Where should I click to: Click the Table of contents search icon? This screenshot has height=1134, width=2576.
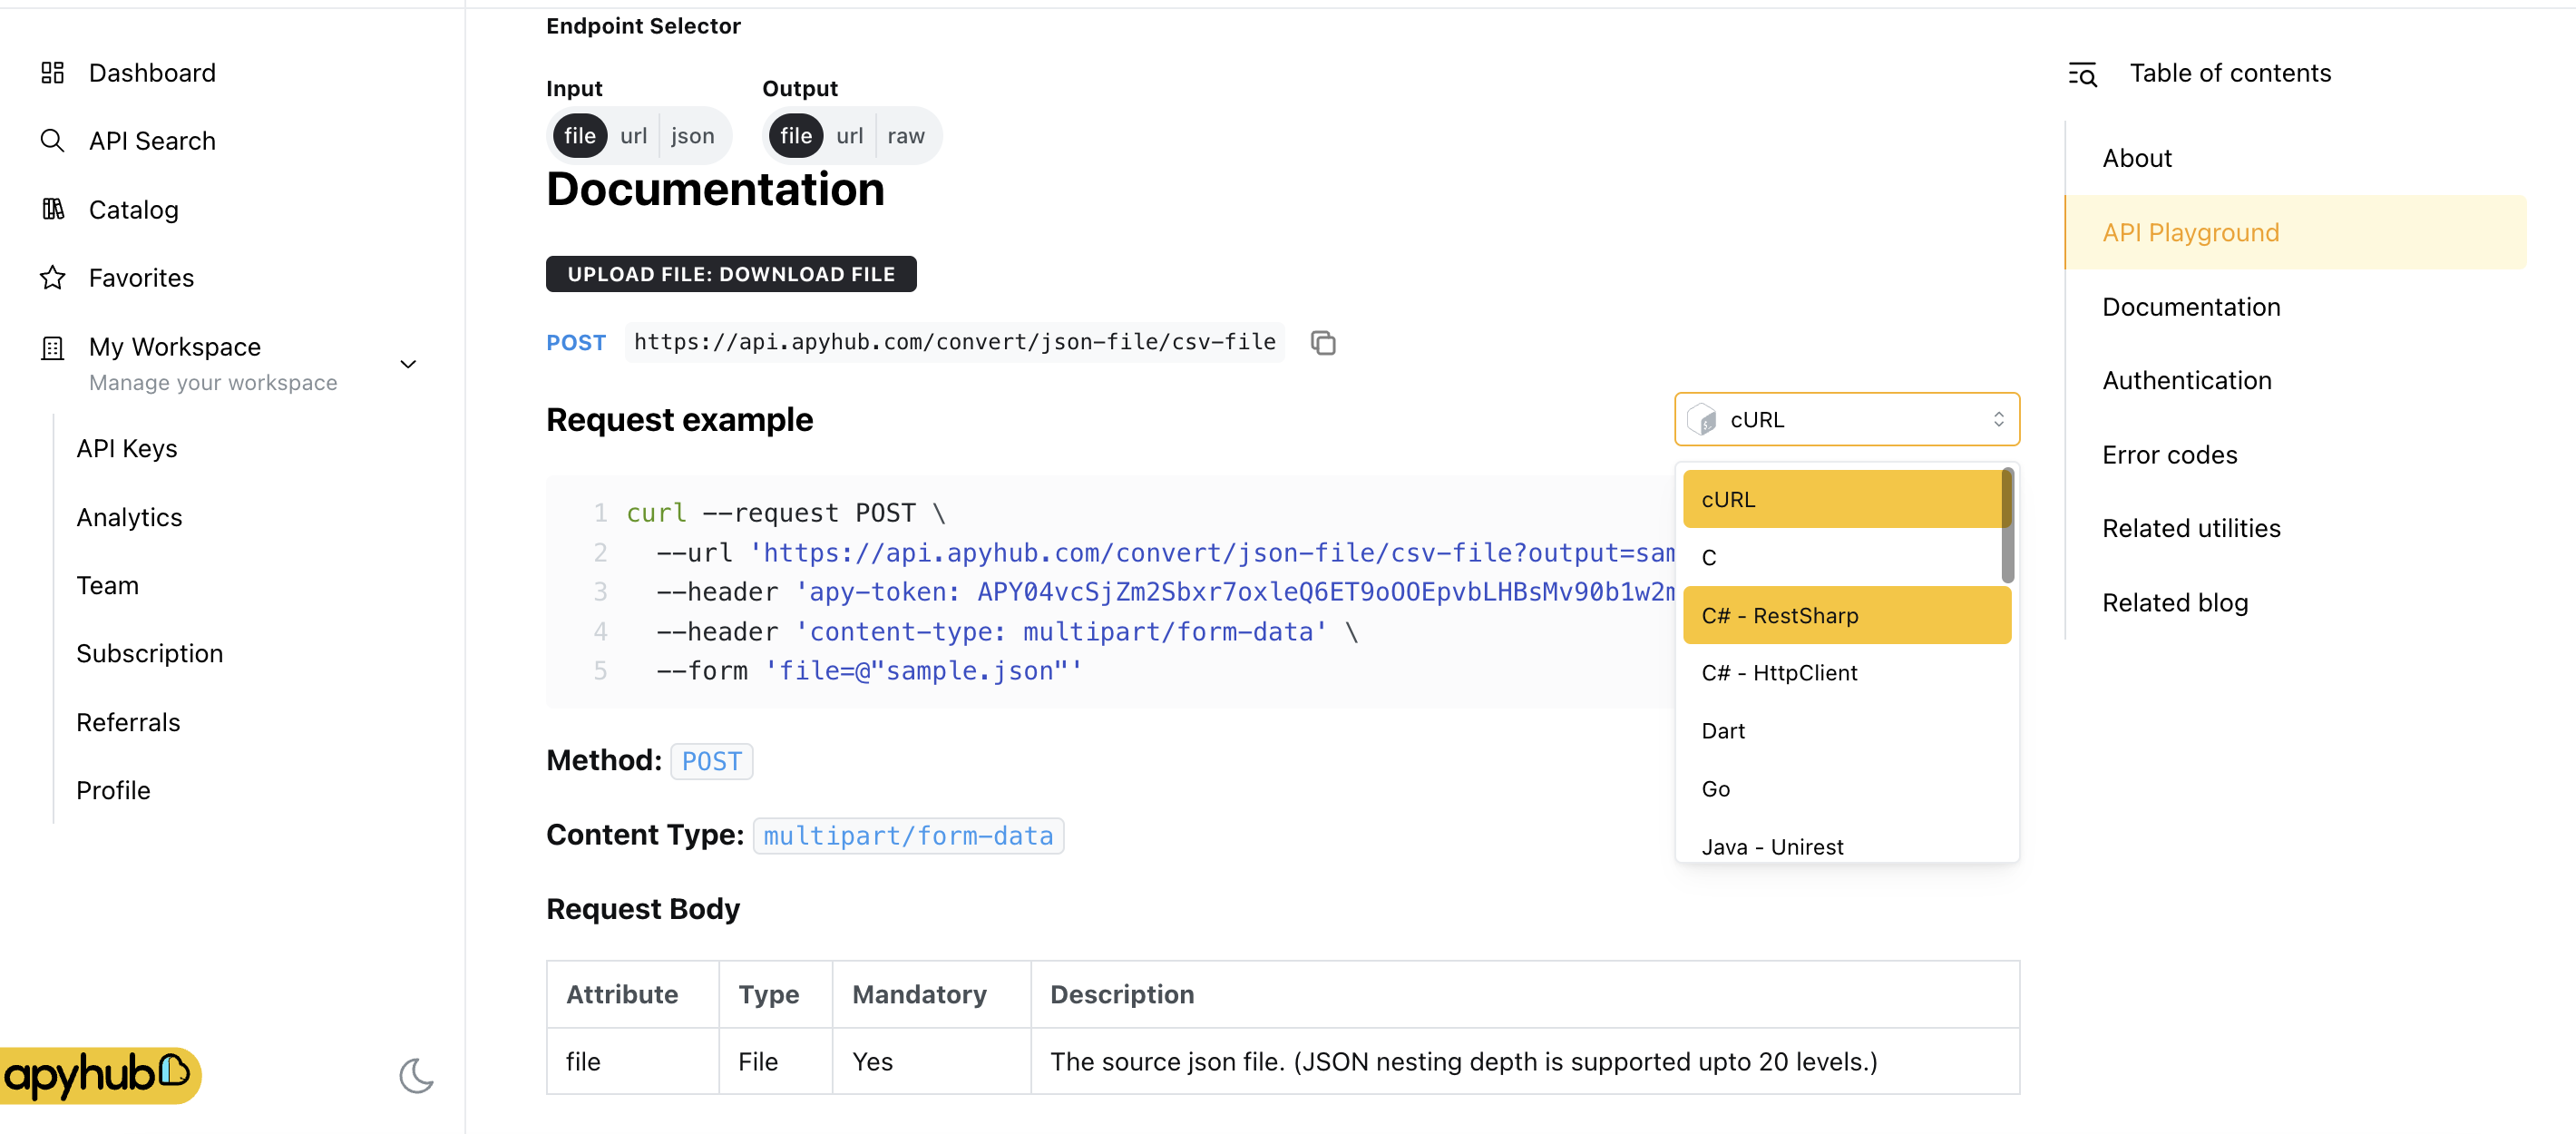pyautogui.click(x=2082, y=73)
